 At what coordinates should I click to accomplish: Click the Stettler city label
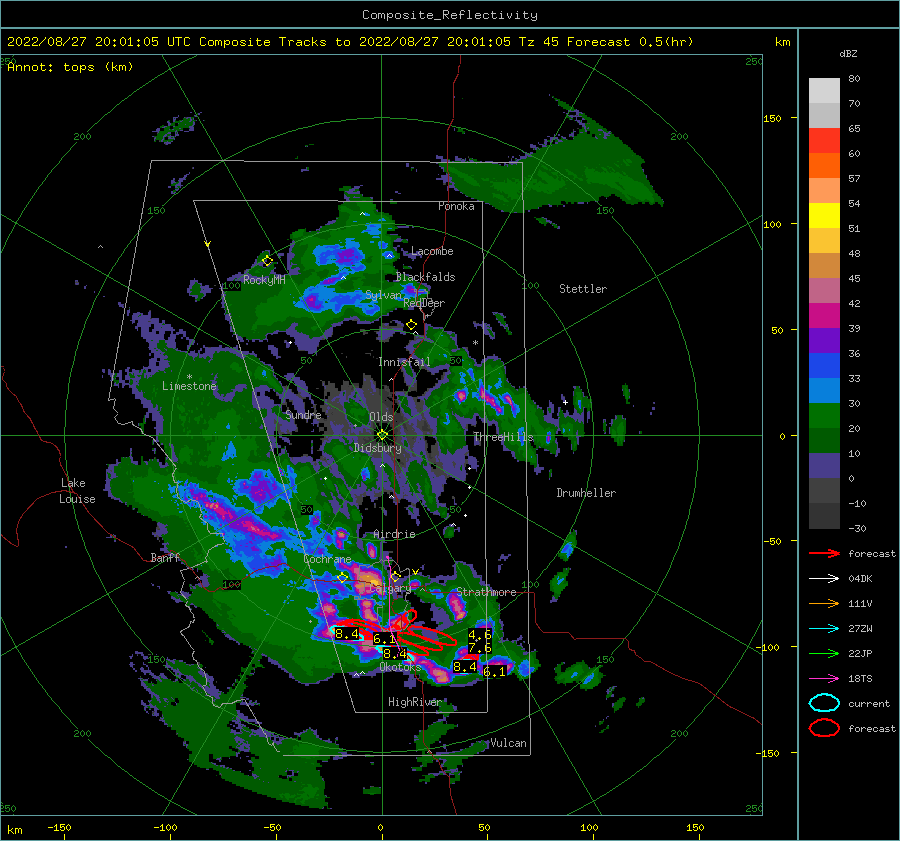click(583, 289)
